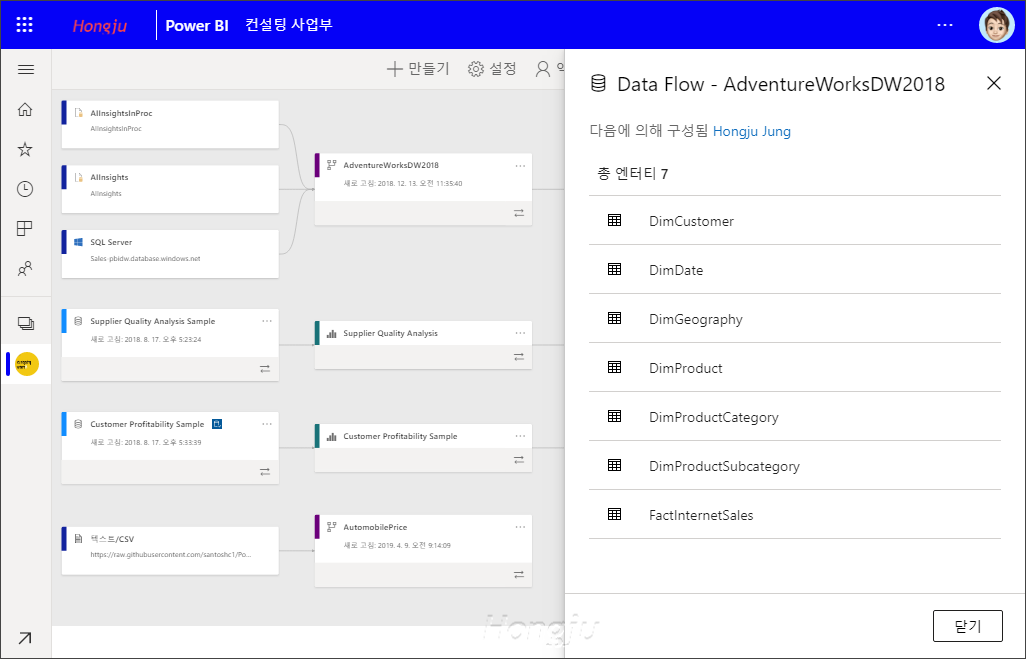1026x659 pixels.
Task: Open Shared with me icon
Action: [x=25, y=268]
